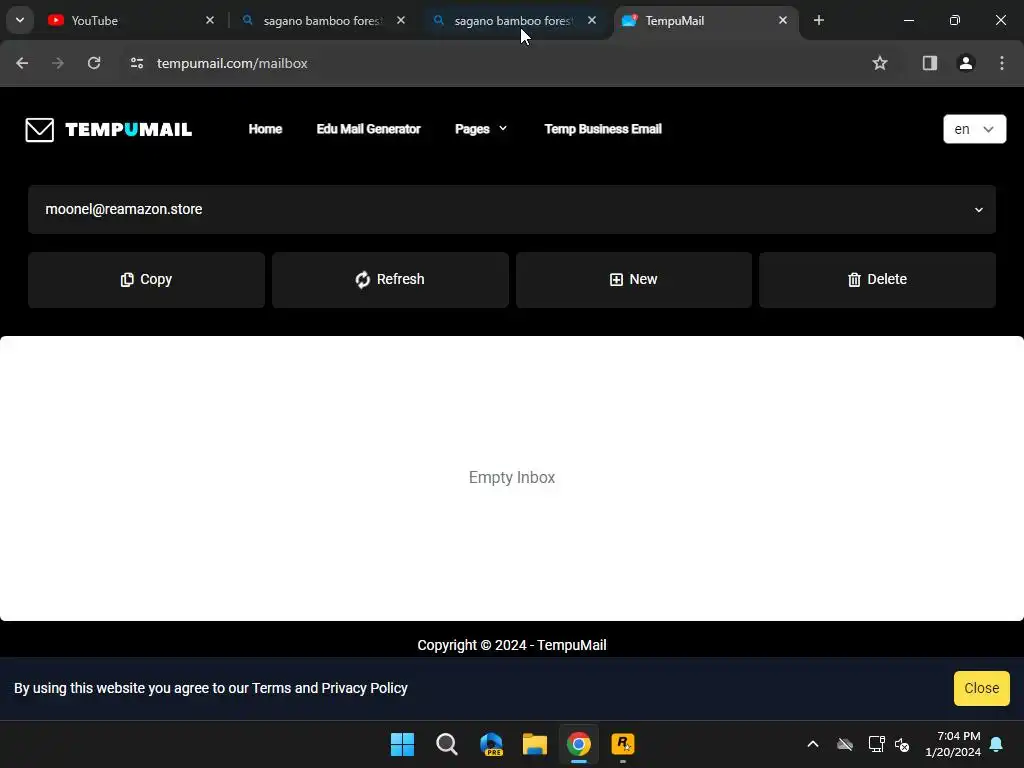Viewport: 1024px width, 768px height.
Task: Click the muted volume tray icon
Action: pyautogui.click(x=902, y=744)
